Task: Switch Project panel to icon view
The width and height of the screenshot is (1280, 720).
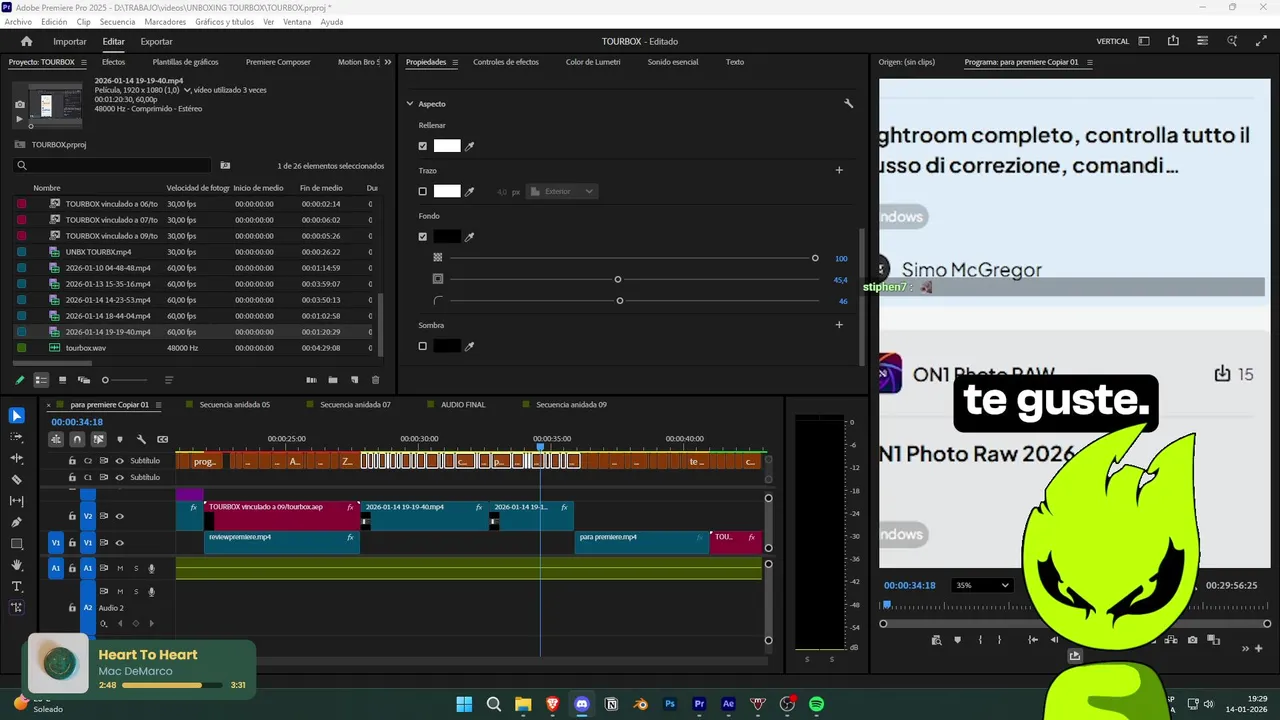Action: coord(62,380)
